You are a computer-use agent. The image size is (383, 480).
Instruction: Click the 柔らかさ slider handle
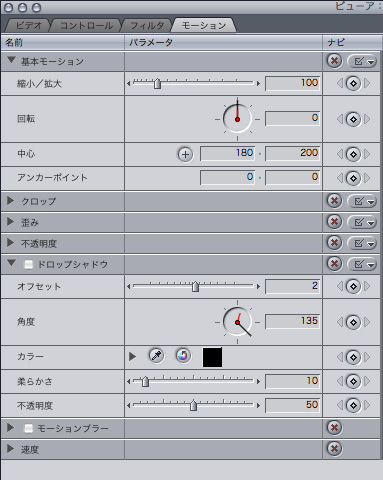click(145, 381)
